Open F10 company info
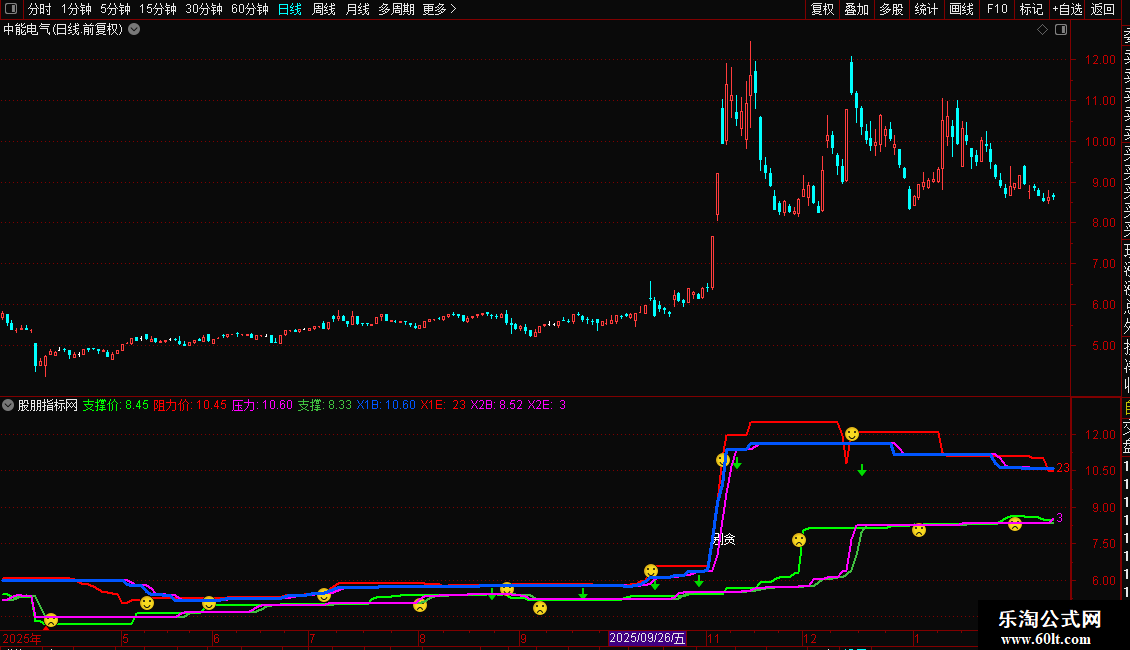The width and height of the screenshot is (1130, 650). click(x=997, y=9)
